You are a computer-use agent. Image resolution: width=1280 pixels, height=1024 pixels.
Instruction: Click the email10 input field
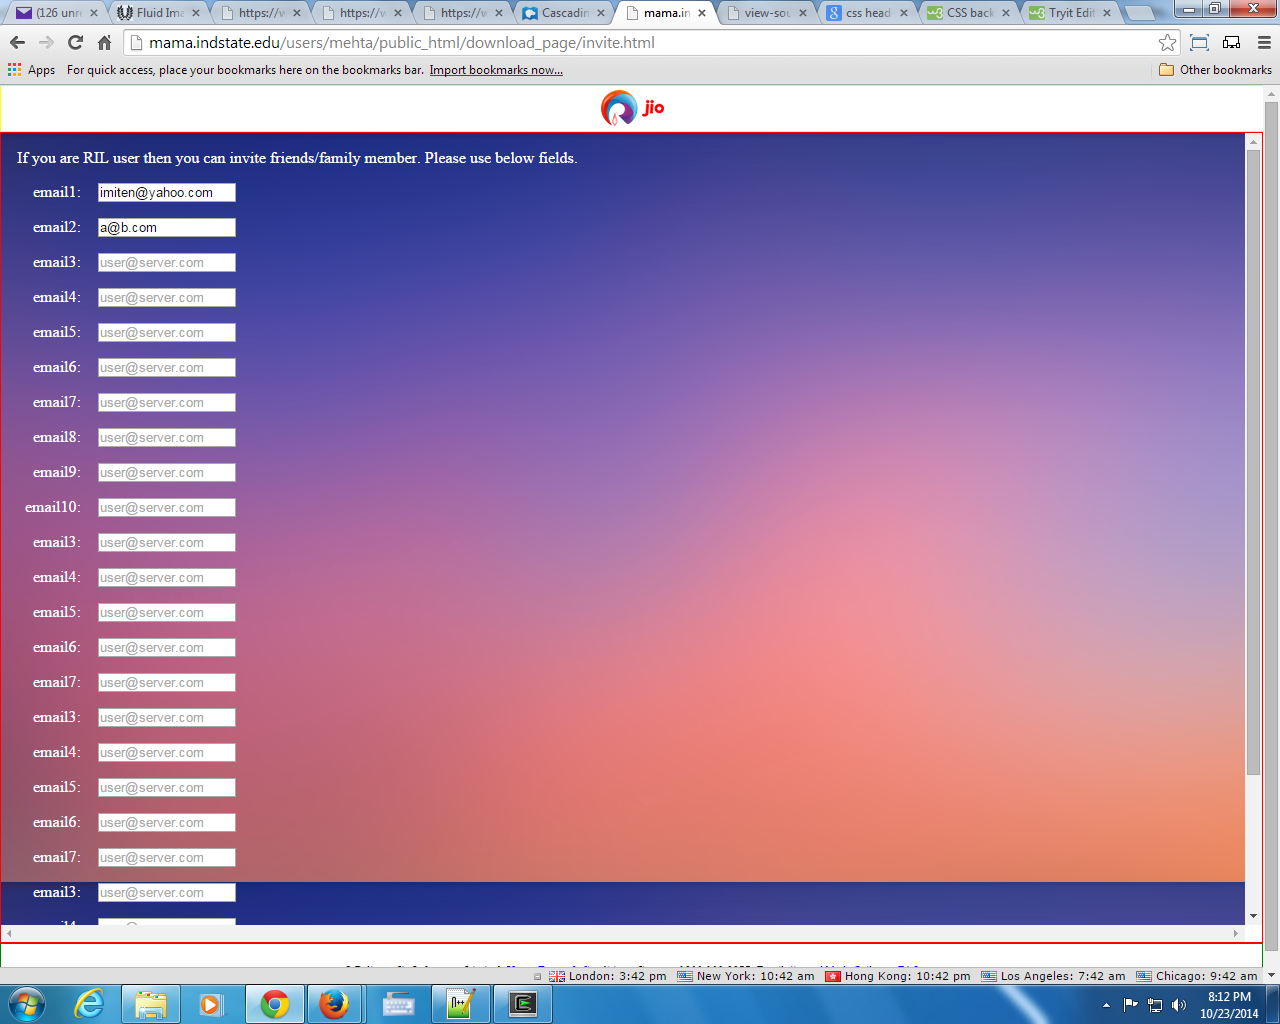167,508
